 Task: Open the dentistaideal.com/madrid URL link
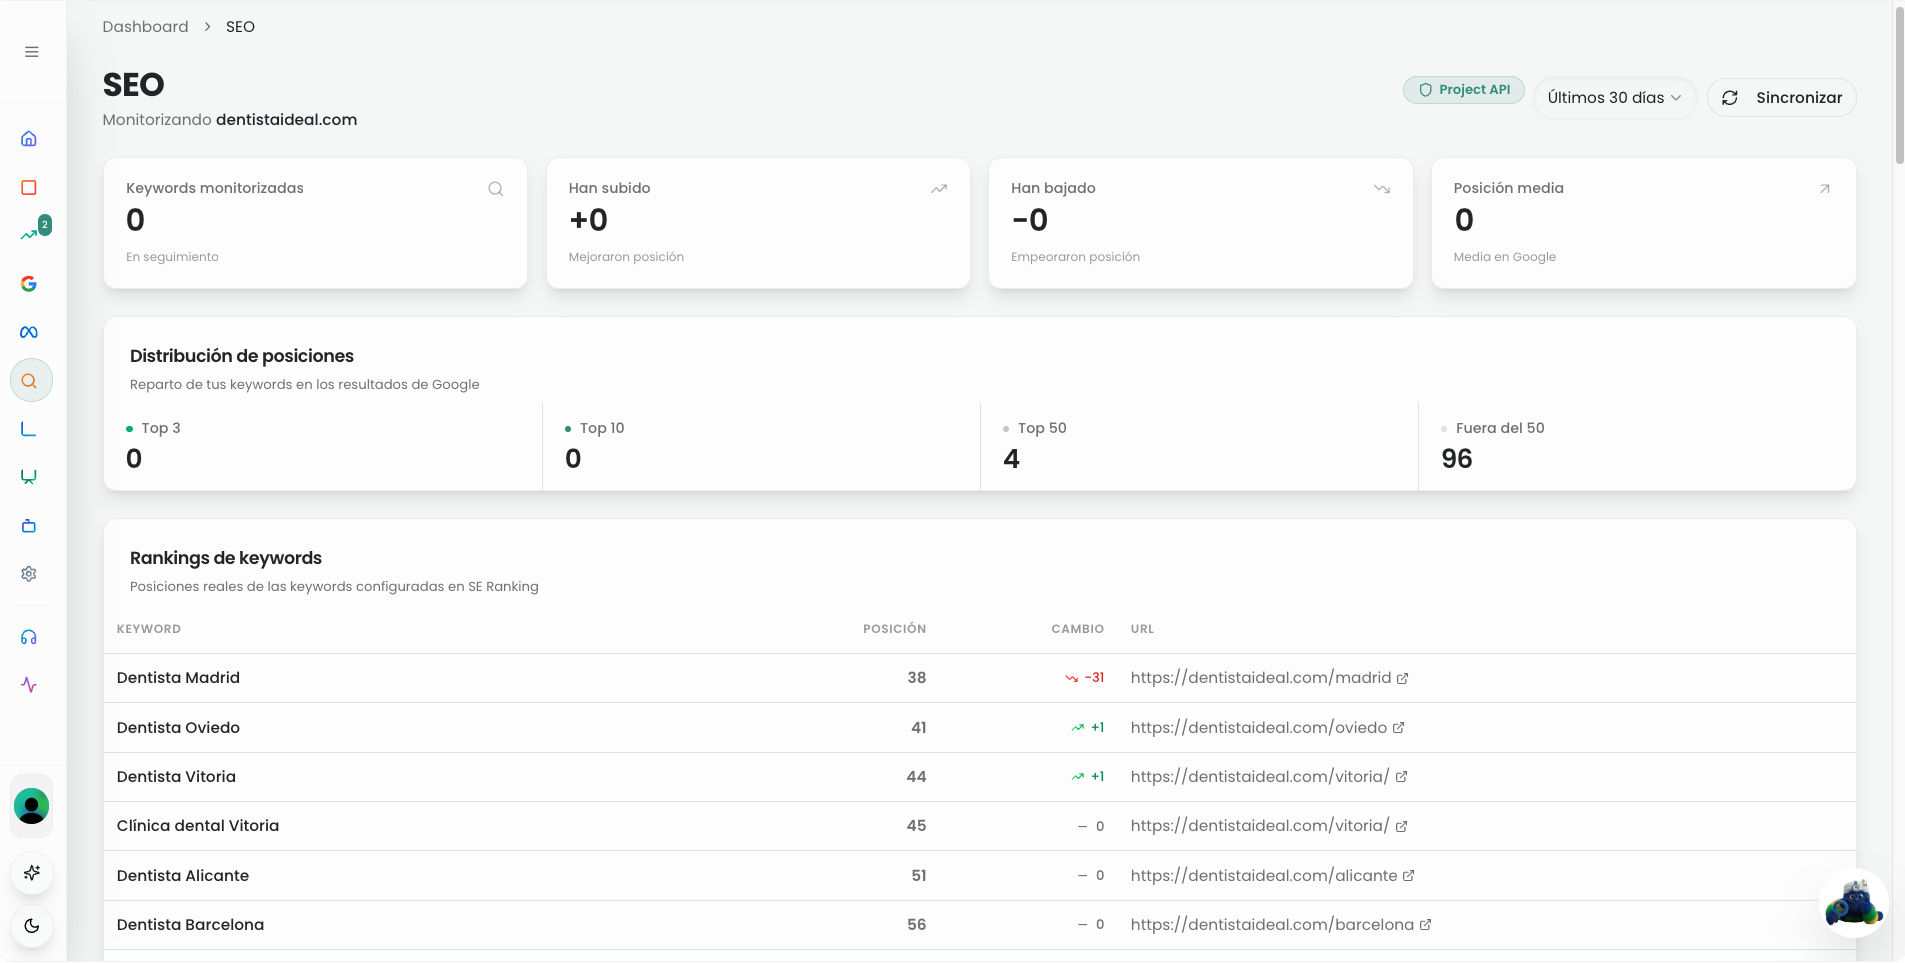coord(1269,678)
